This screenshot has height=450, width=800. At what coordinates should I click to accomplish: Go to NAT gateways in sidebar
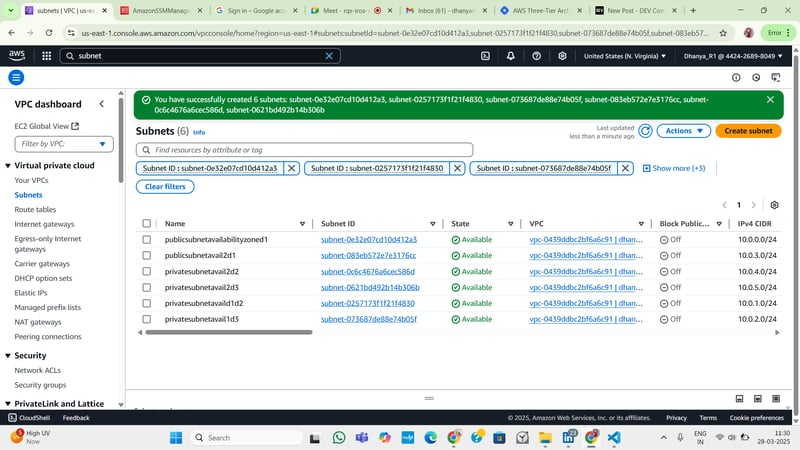point(38,322)
